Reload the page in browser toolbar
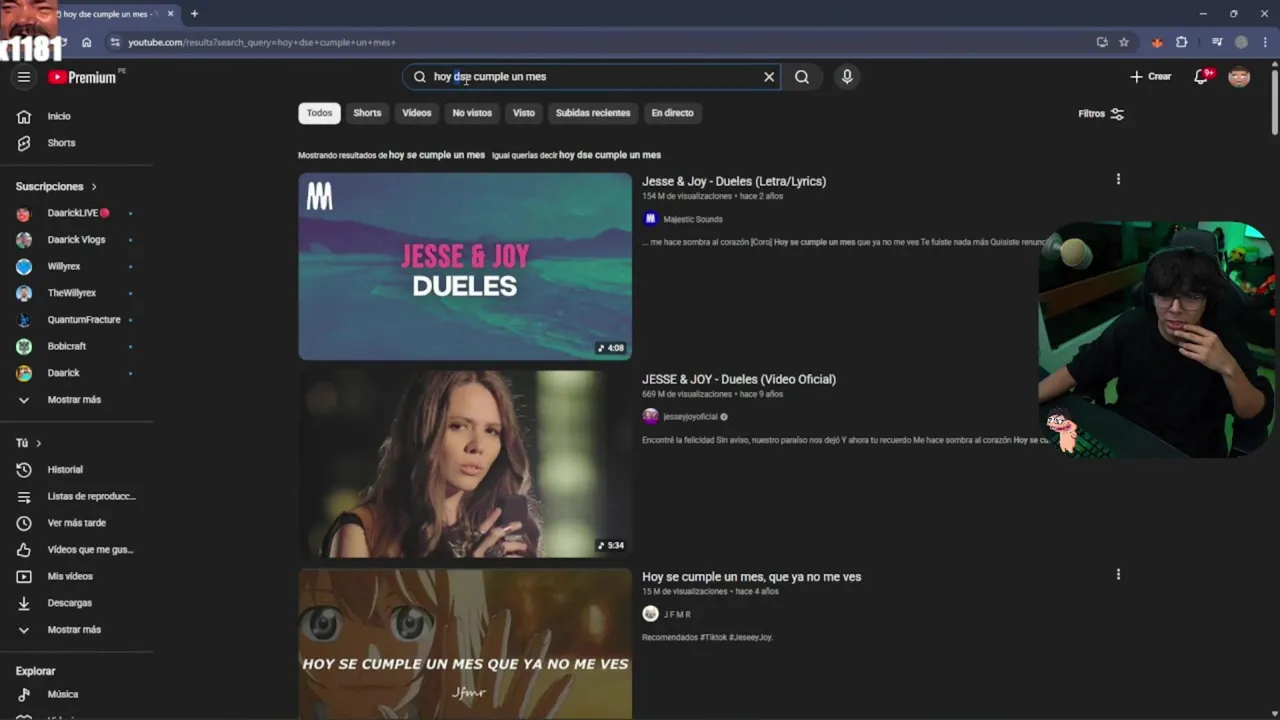 [62, 42]
